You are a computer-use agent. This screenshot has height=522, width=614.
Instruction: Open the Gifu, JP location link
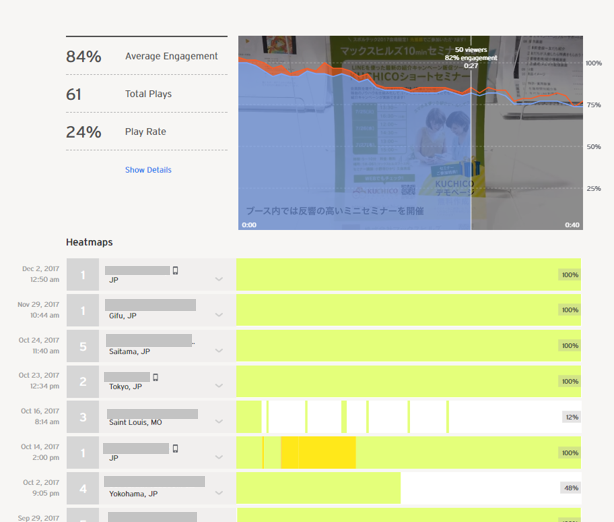coord(123,316)
